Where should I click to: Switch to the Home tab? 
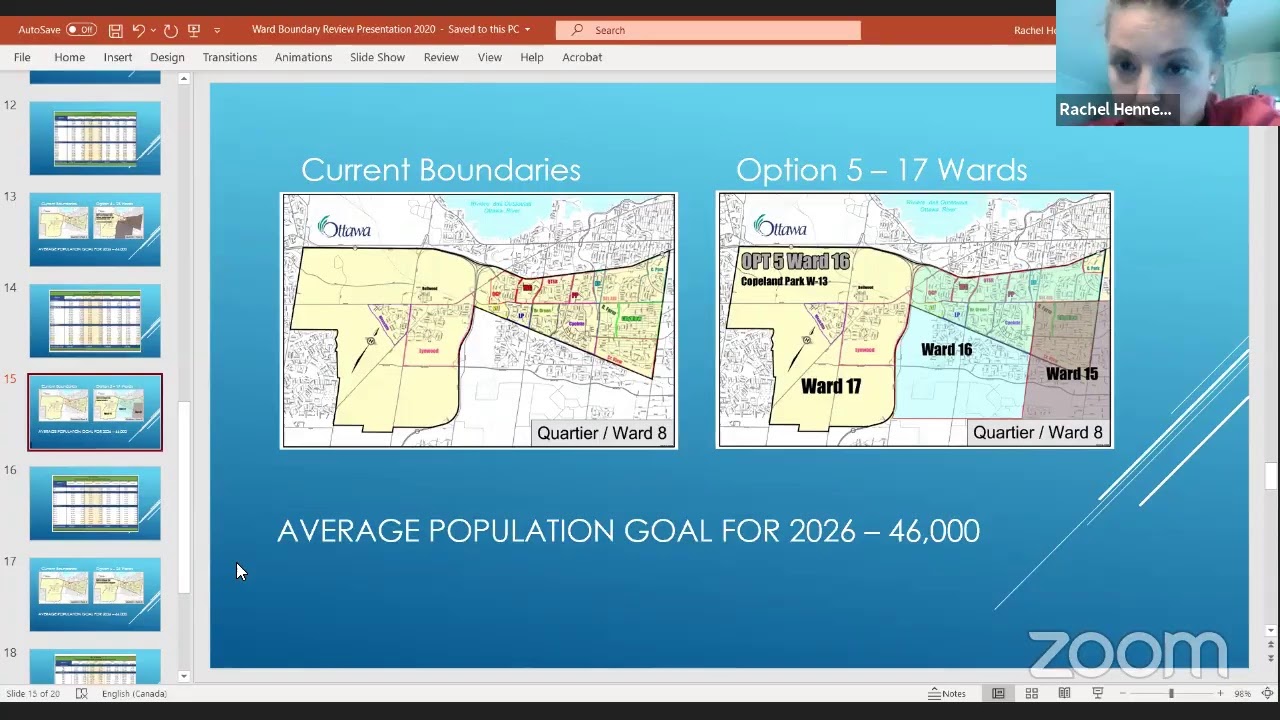[69, 57]
